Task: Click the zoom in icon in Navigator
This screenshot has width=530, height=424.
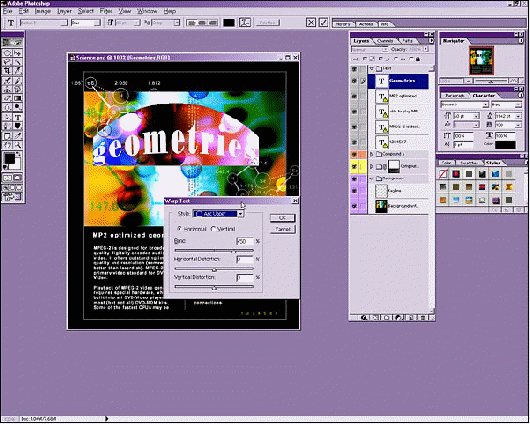Action: click(x=513, y=81)
